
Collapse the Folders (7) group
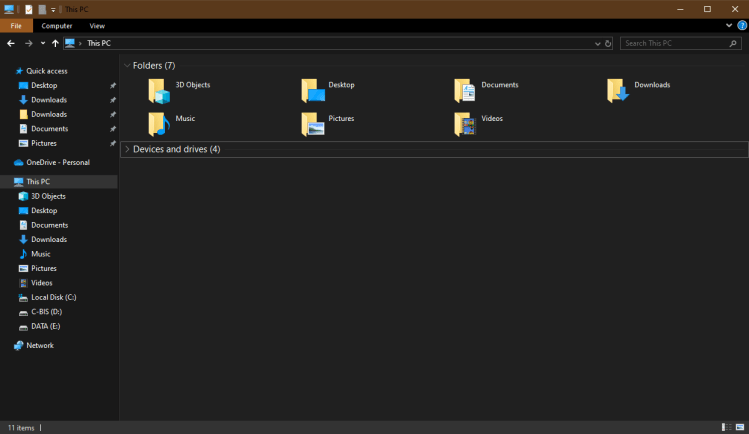[126, 66]
